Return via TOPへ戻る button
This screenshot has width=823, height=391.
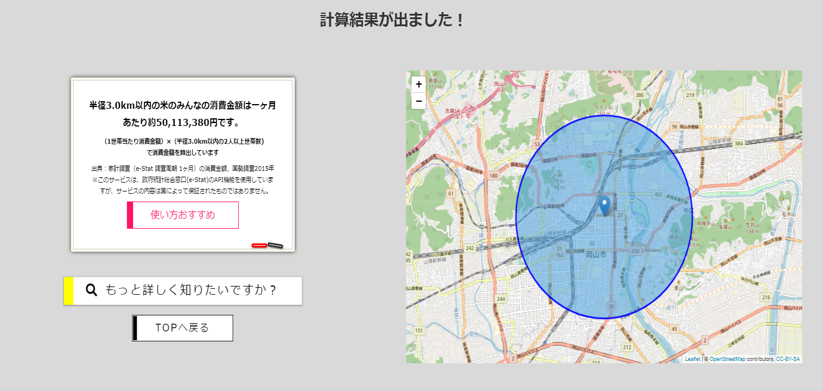(183, 328)
